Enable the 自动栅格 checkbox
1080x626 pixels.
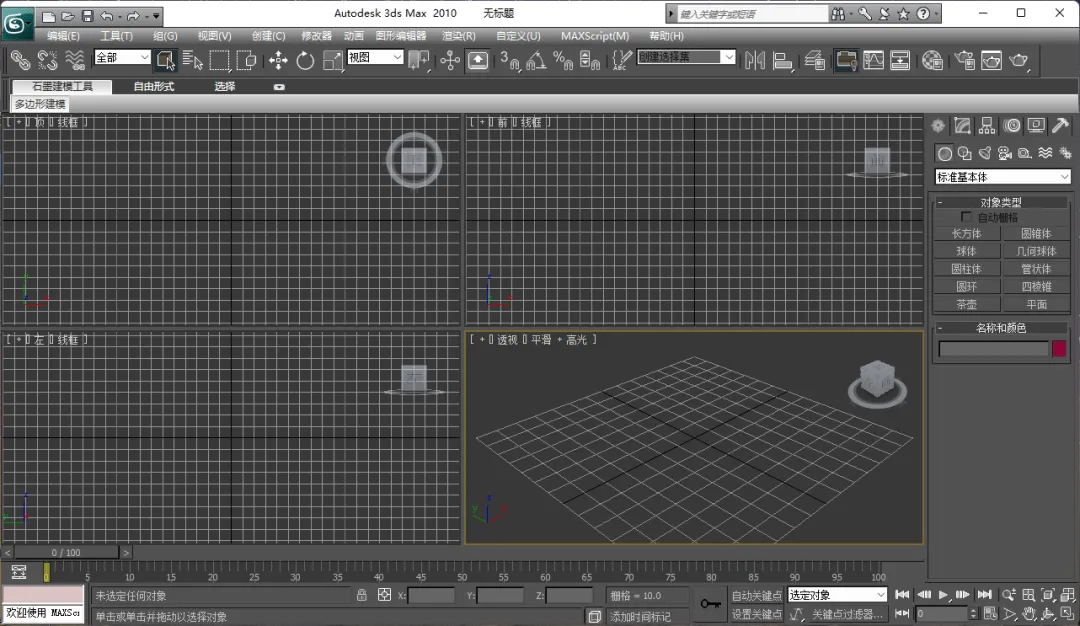click(x=966, y=217)
